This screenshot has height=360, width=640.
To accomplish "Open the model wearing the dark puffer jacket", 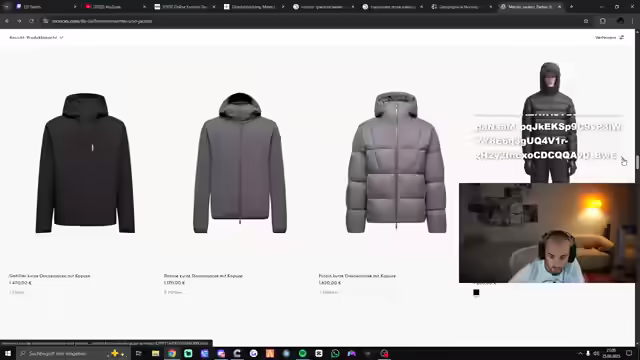I will [549, 122].
